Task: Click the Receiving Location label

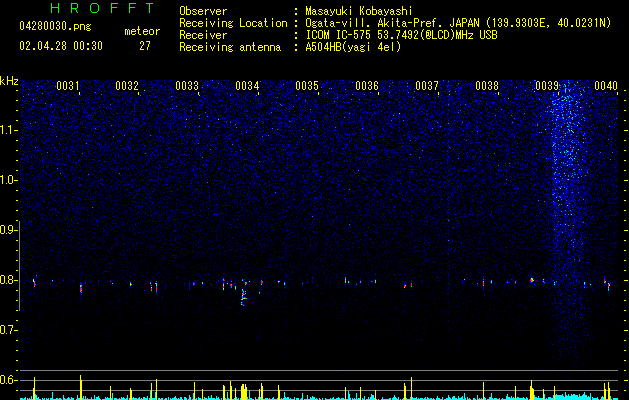Action: point(233,23)
